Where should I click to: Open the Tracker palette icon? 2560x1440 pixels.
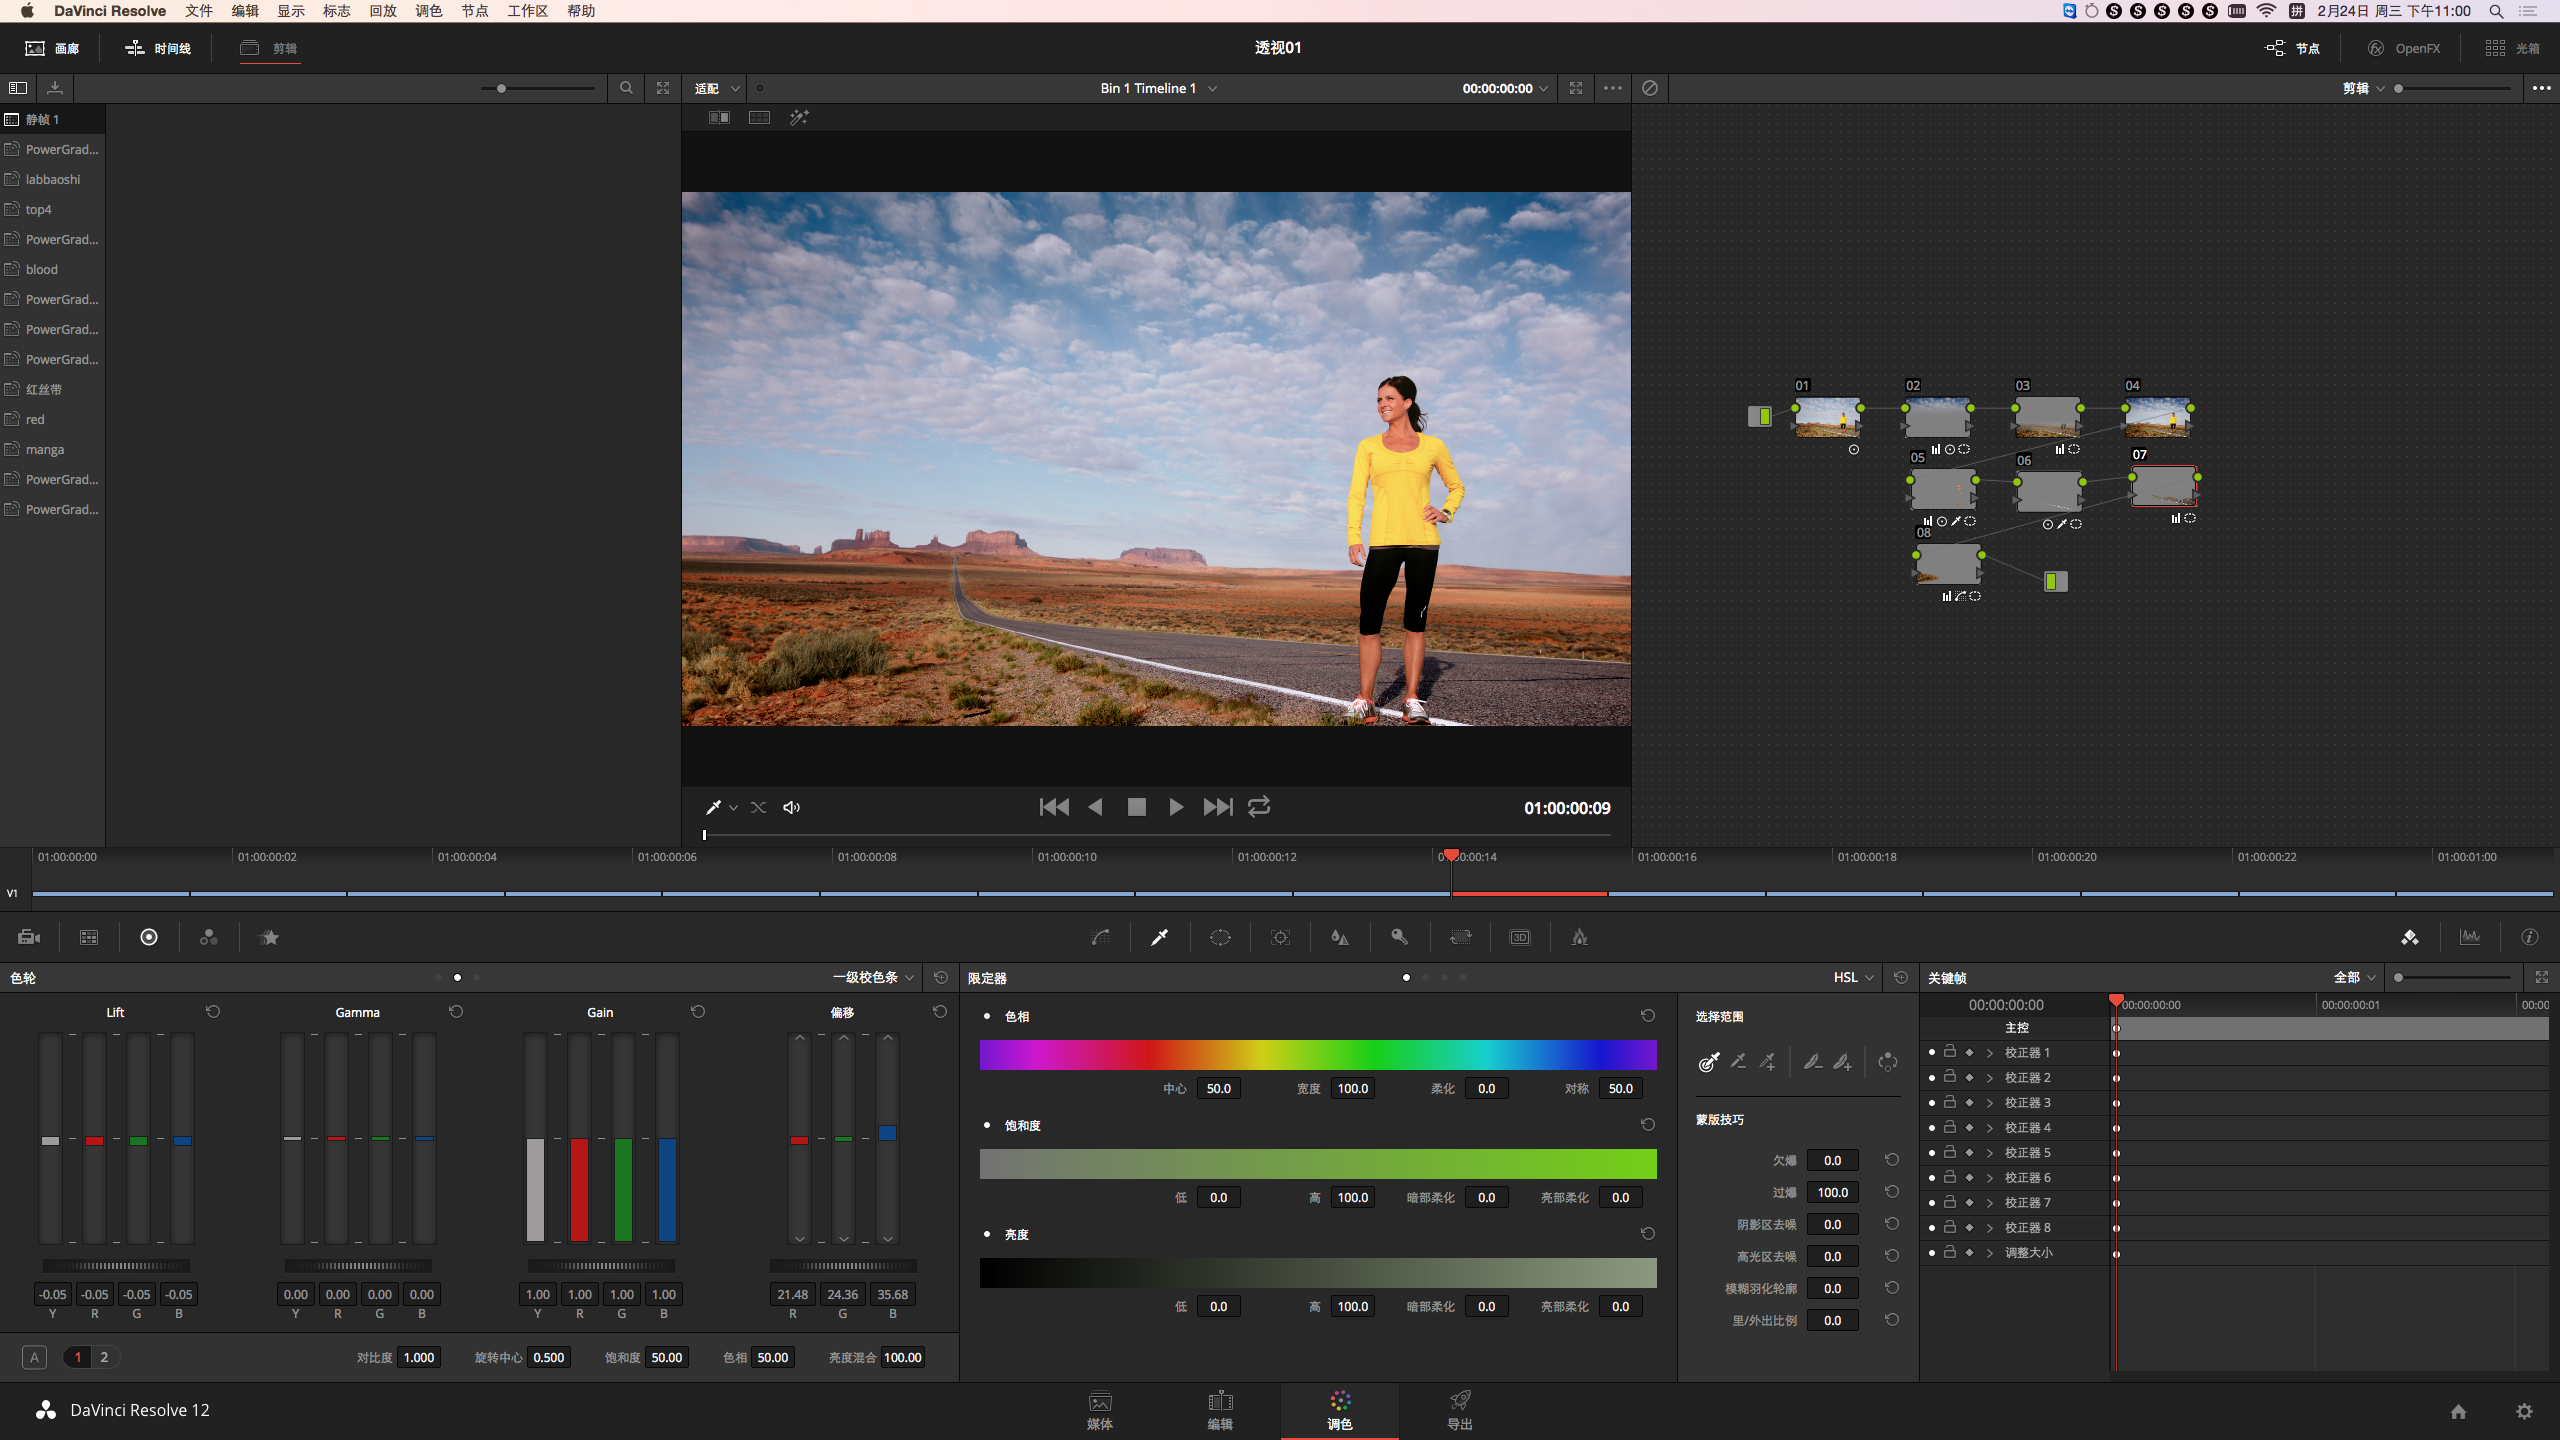1280,937
